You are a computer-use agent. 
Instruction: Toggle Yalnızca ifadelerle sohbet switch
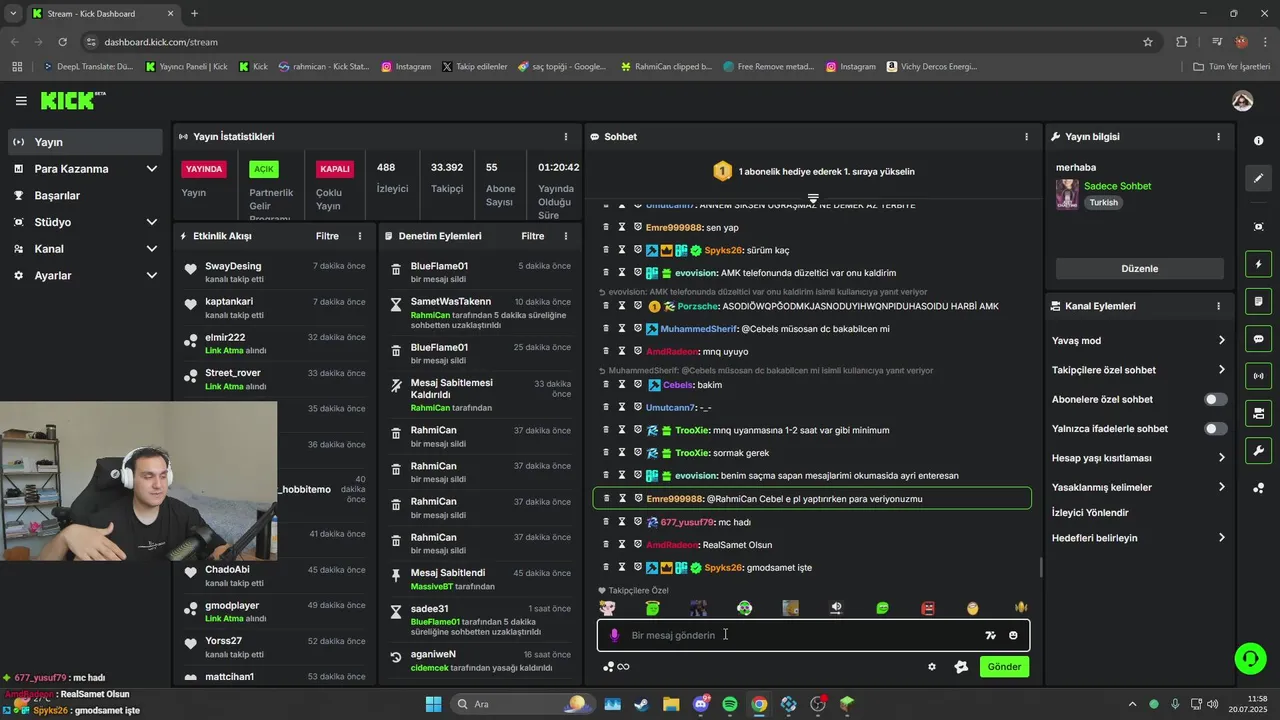pyautogui.click(x=1215, y=429)
